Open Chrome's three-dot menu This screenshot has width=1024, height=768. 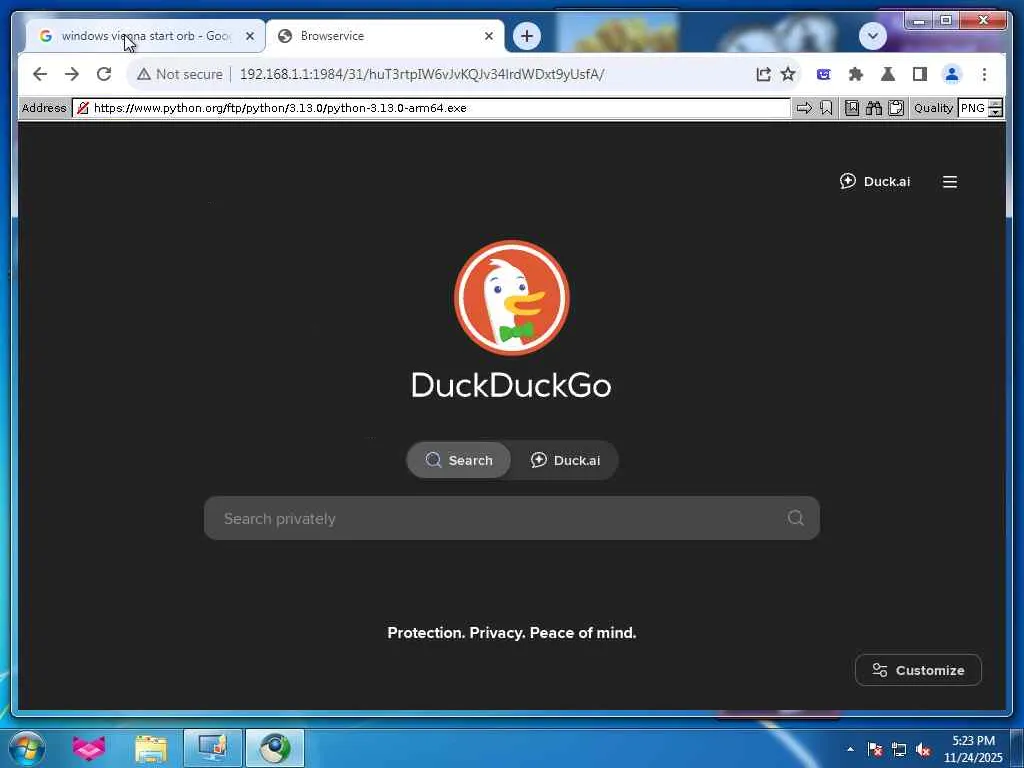click(984, 74)
